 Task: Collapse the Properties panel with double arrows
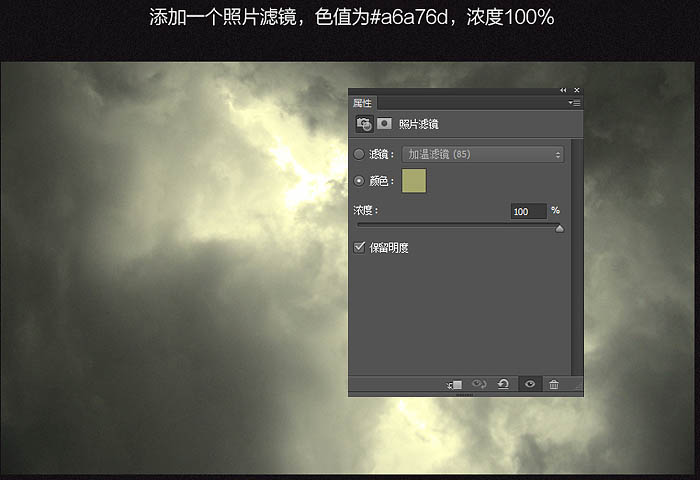click(563, 90)
